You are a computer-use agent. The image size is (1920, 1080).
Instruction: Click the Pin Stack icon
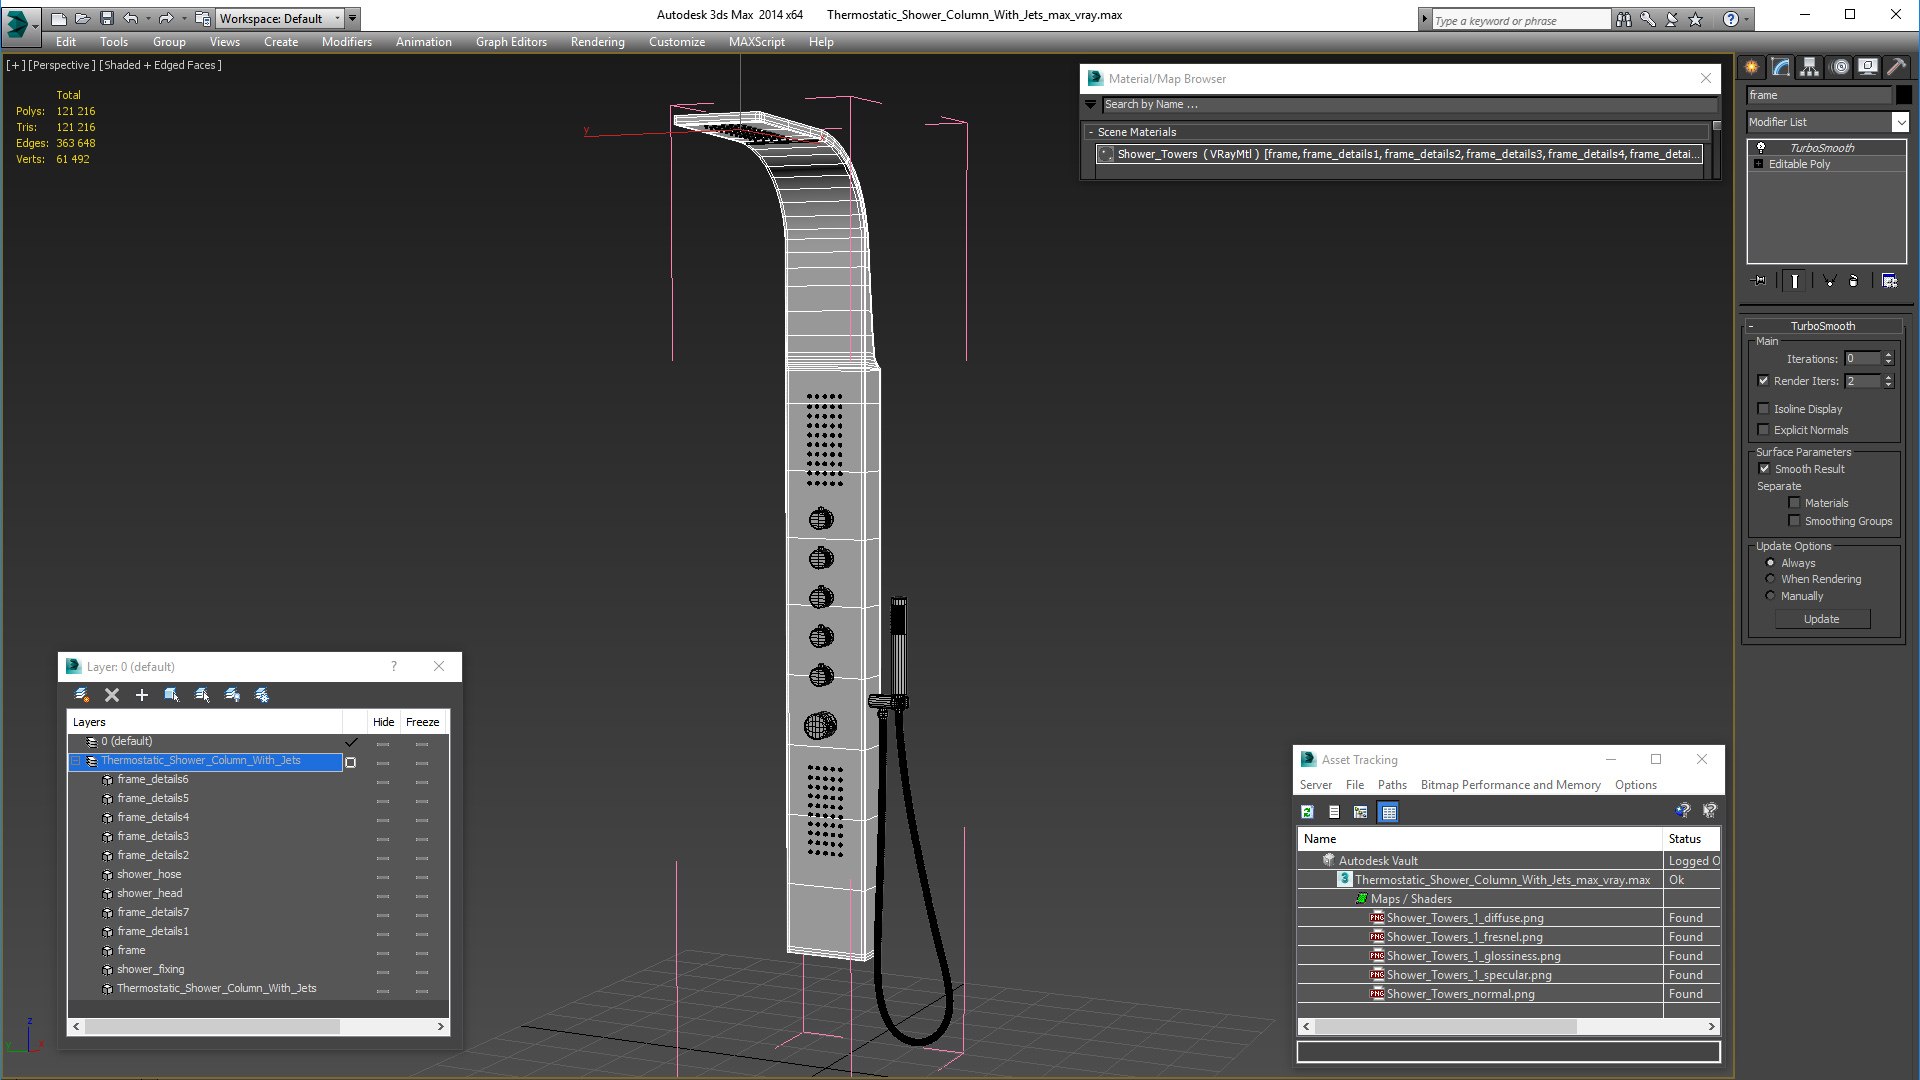pyautogui.click(x=1760, y=281)
